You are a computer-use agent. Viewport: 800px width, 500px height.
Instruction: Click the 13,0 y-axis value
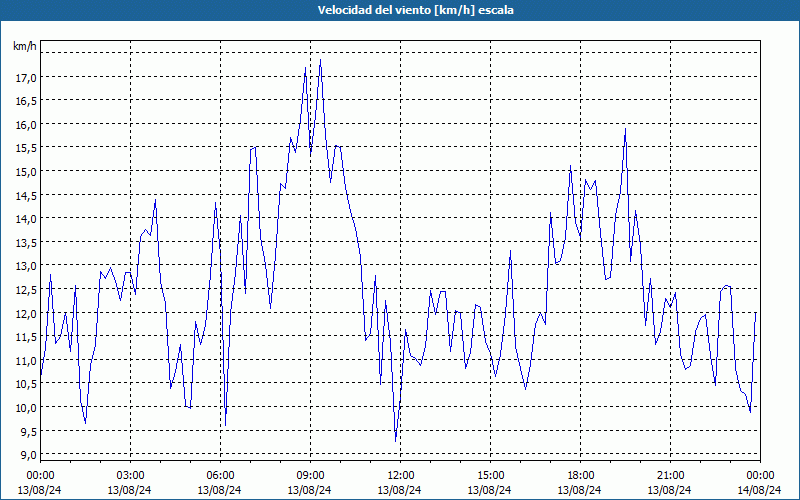coord(27,266)
